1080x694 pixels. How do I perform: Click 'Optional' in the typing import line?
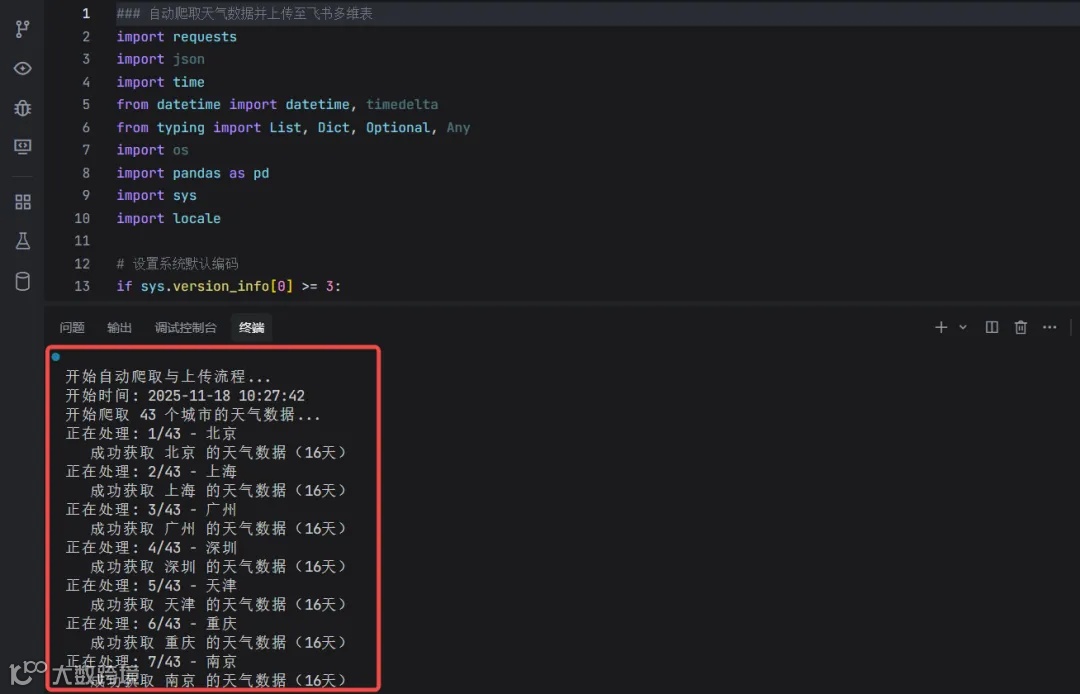tap(398, 127)
